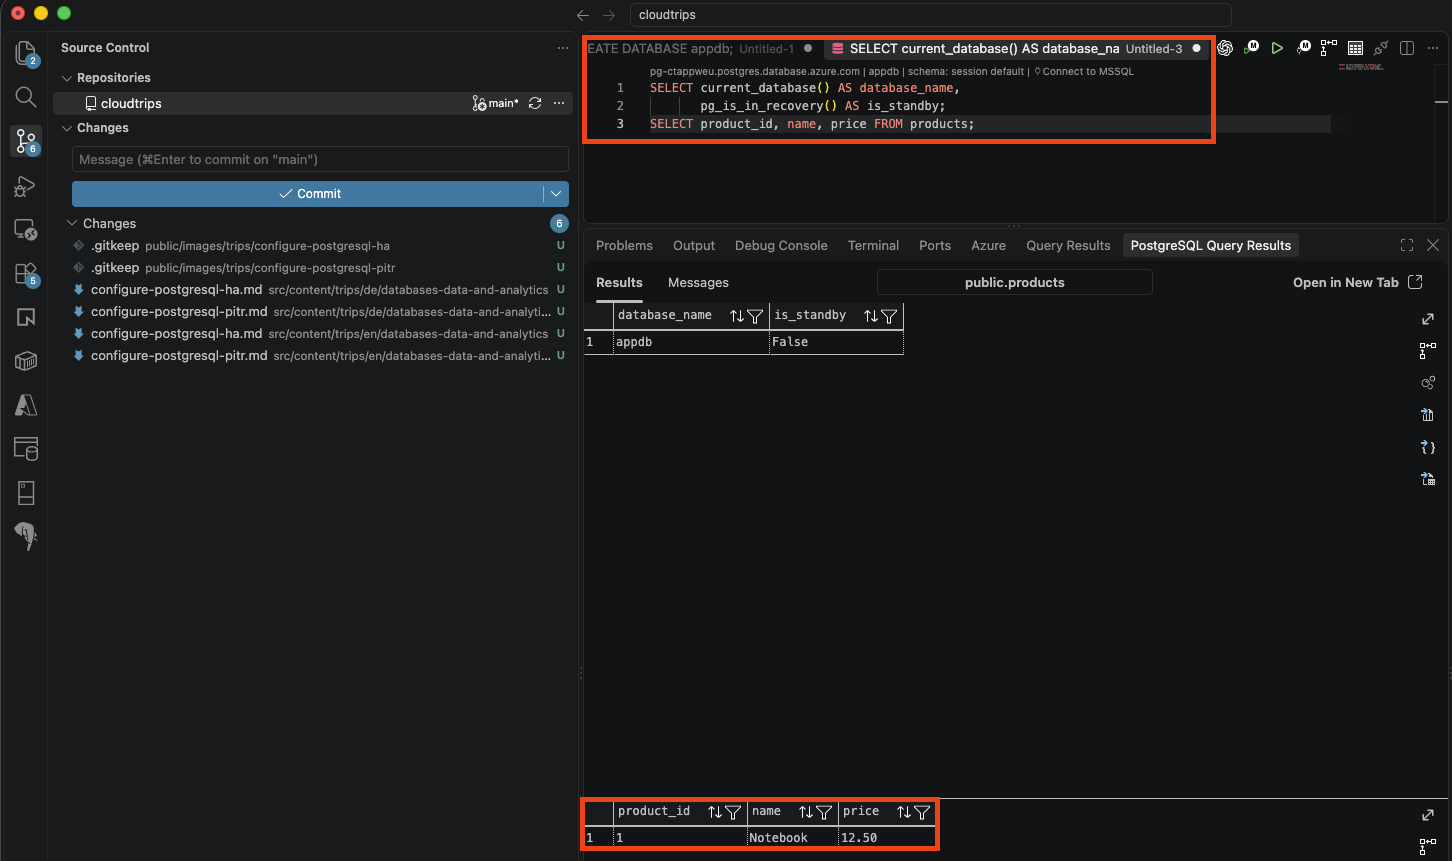Open editor More Actions ellipsis menu
Viewport: 1452px width, 861px height.
(x=1432, y=48)
